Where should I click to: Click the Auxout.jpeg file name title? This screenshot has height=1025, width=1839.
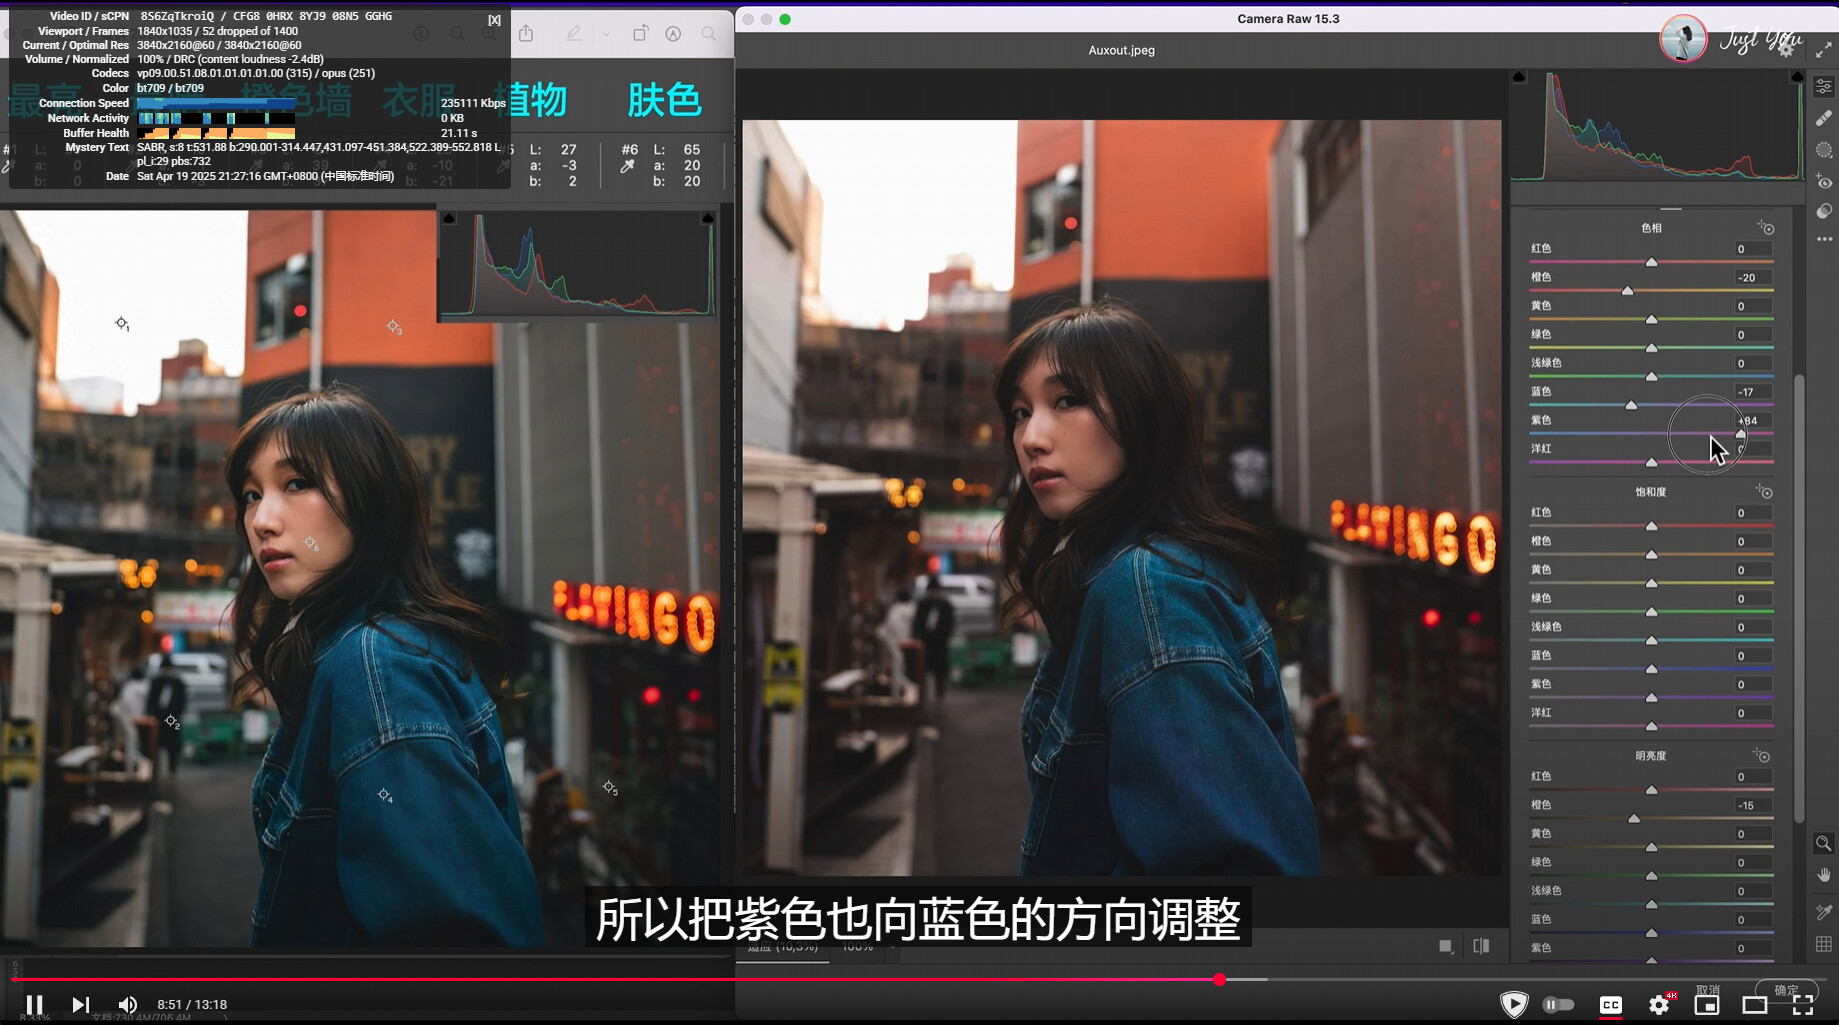click(x=1121, y=50)
